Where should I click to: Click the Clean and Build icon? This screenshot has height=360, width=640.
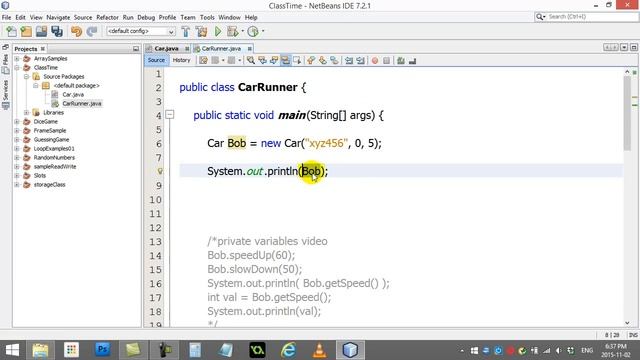click(x=201, y=31)
